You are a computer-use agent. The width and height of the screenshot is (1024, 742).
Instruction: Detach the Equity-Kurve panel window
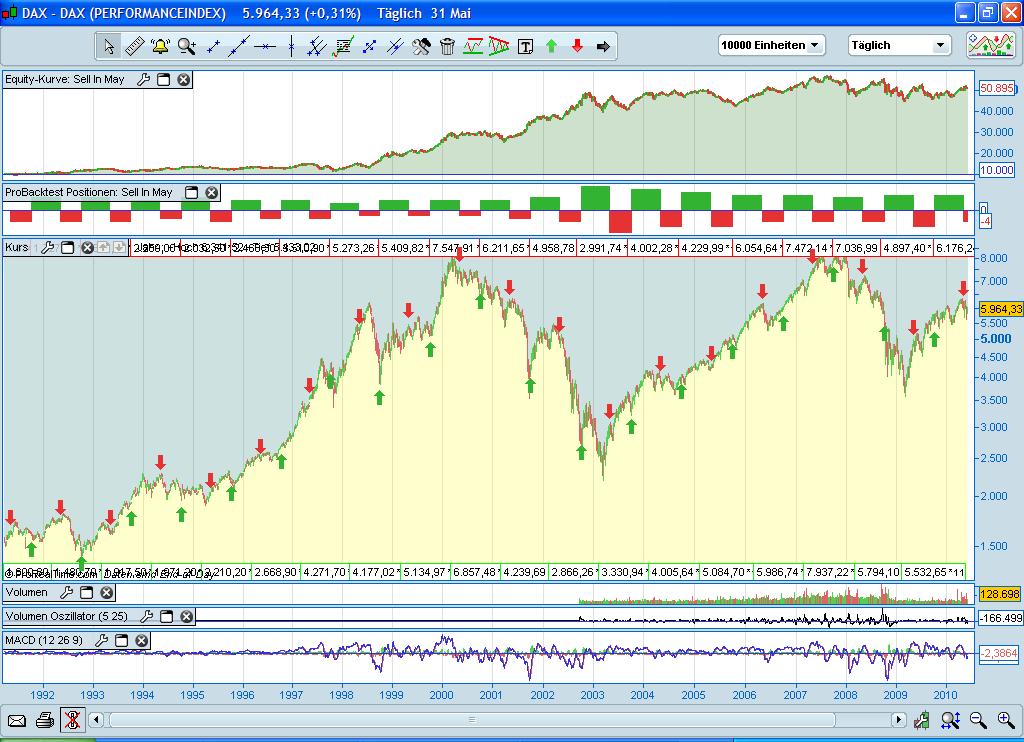pyautogui.click(x=164, y=80)
